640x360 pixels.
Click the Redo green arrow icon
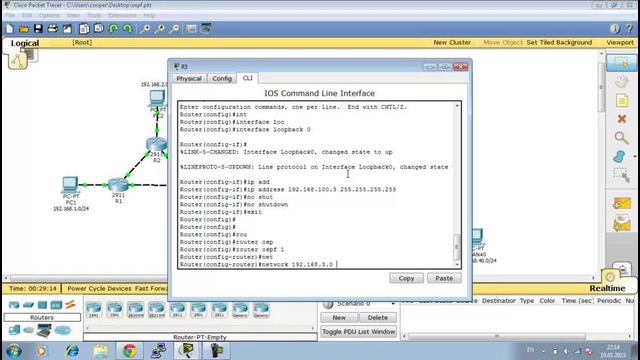click(128, 29)
